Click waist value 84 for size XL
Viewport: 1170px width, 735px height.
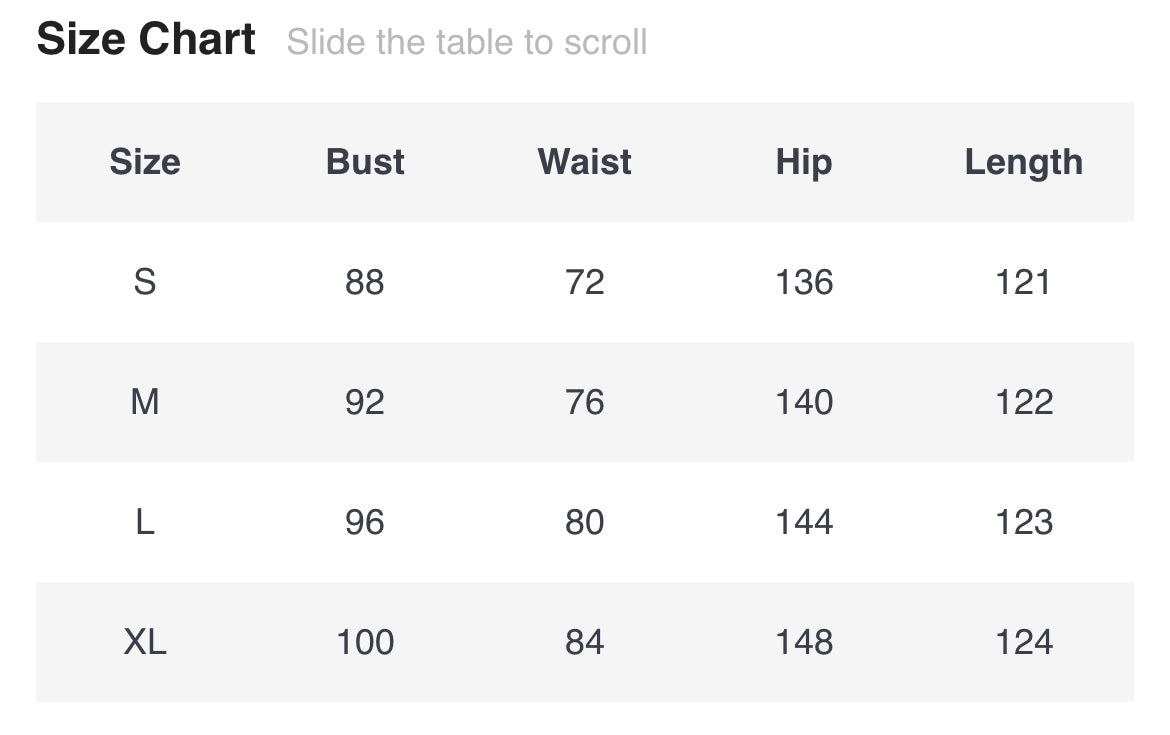click(x=584, y=642)
